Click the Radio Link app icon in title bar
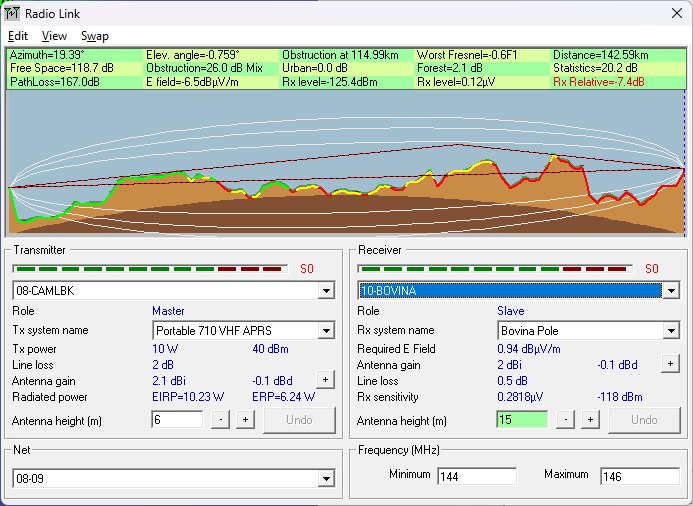Image resolution: width=693 pixels, height=506 pixels. 12,14
